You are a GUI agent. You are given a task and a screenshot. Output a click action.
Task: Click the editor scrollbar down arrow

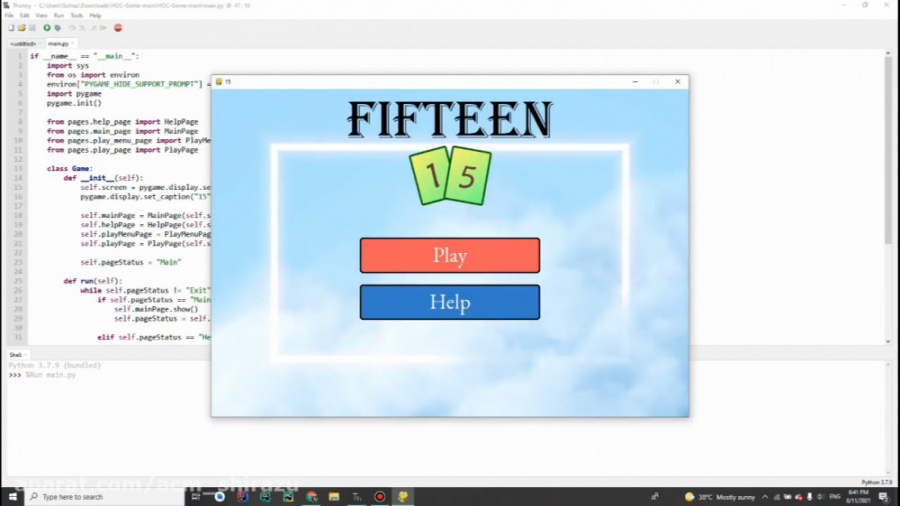(888, 341)
